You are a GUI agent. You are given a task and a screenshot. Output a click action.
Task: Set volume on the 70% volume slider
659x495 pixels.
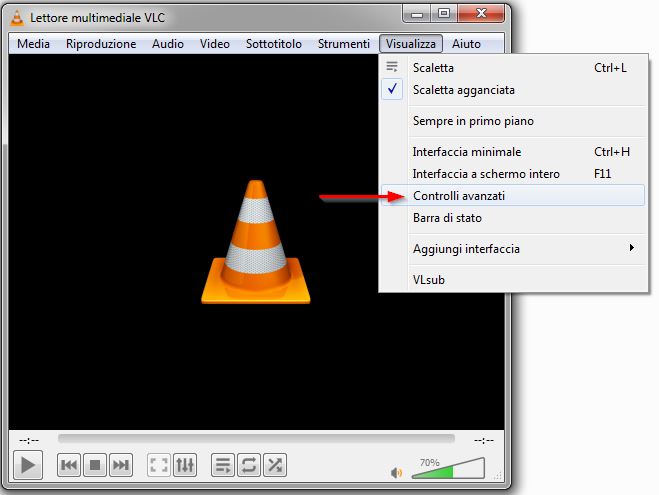coord(448,469)
